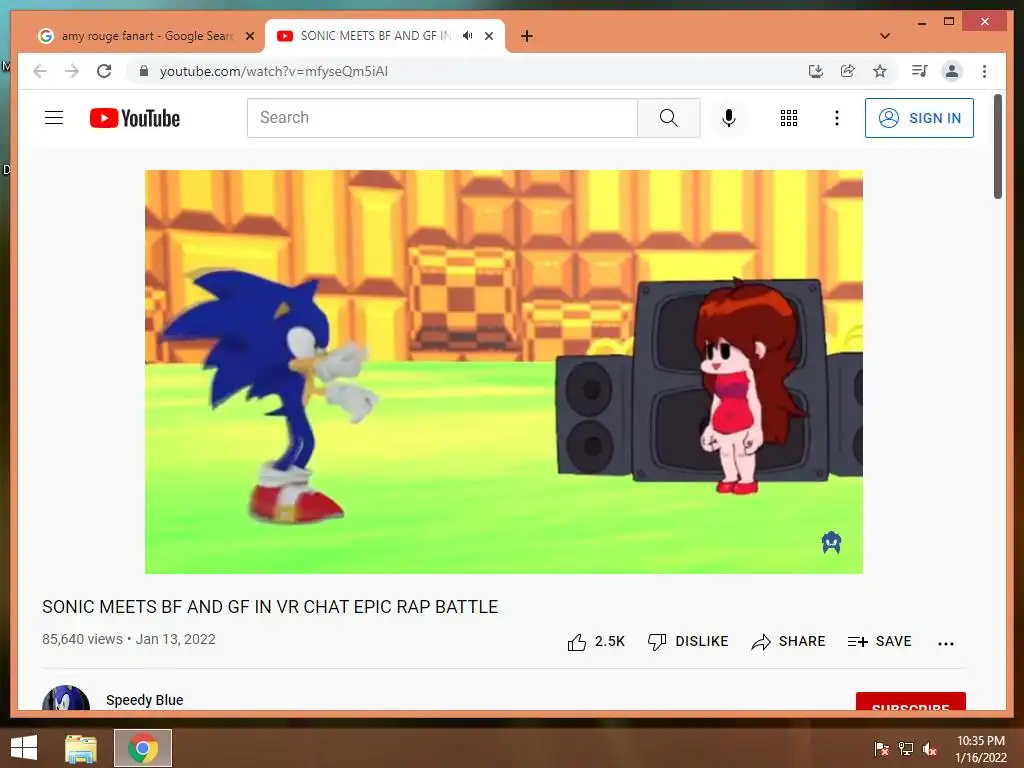Viewport: 1024px width, 768px height.
Task: Search with your voice microphone
Action: tap(729, 118)
